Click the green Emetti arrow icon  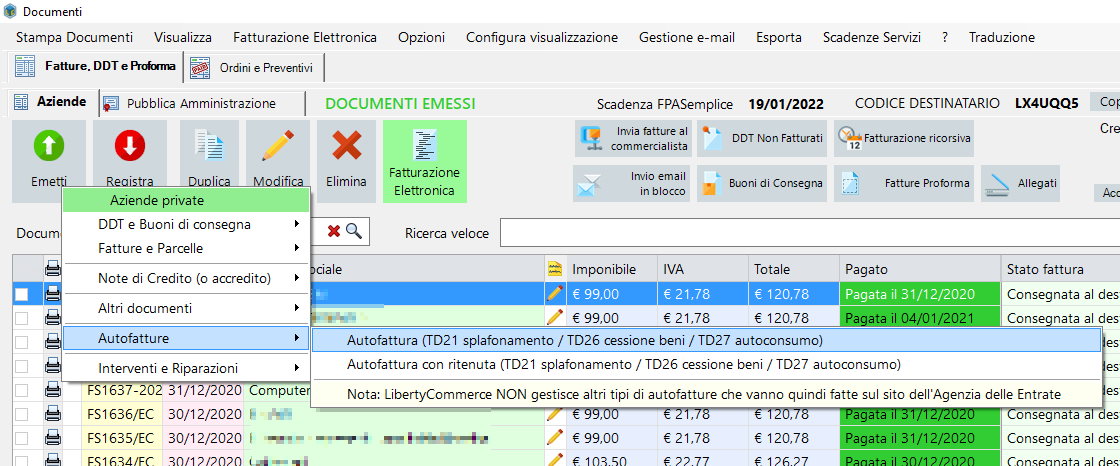[48, 146]
